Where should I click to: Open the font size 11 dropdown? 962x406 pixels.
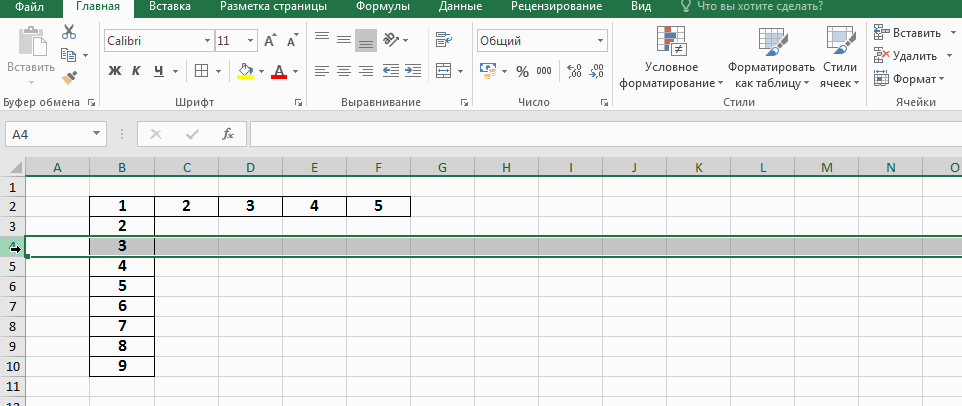[250, 41]
